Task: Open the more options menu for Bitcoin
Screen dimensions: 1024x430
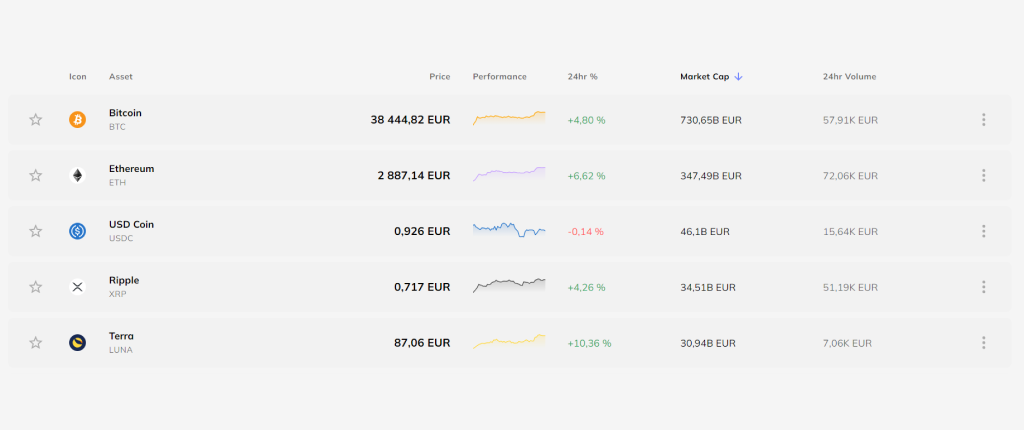Action: pyautogui.click(x=984, y=120)
